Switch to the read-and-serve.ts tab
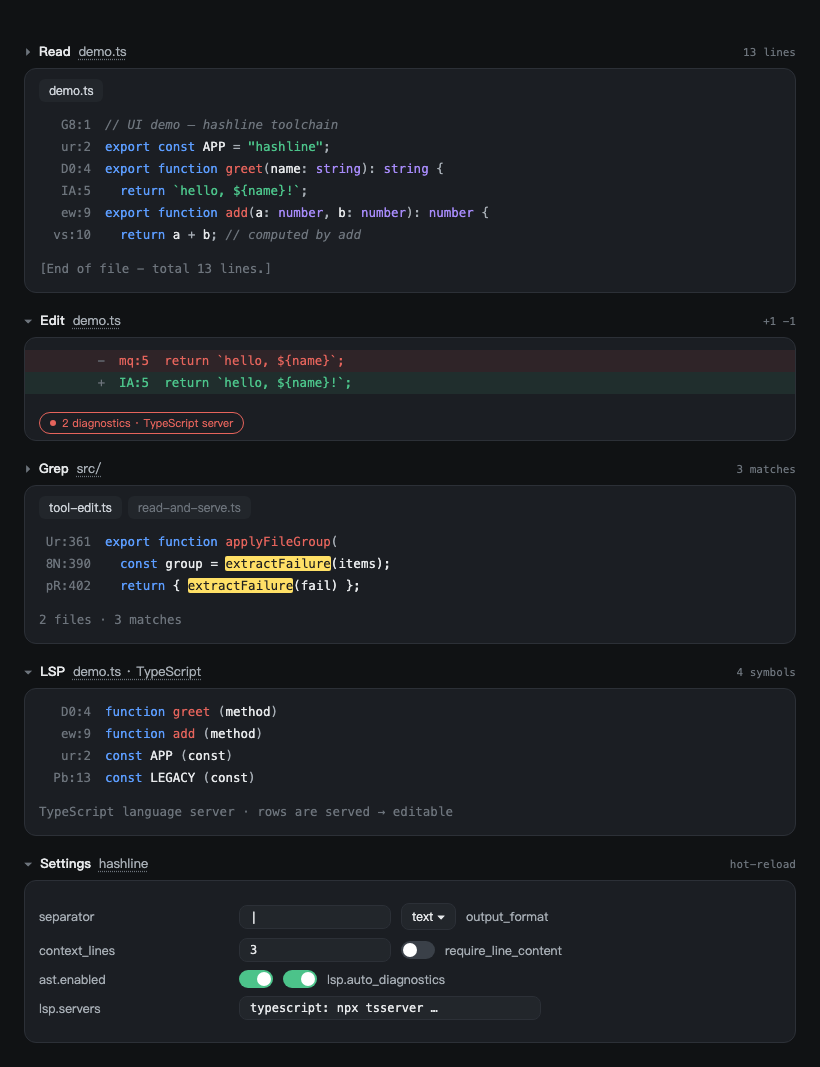This screenshot has height=1067, width=820. pos(189,508)
